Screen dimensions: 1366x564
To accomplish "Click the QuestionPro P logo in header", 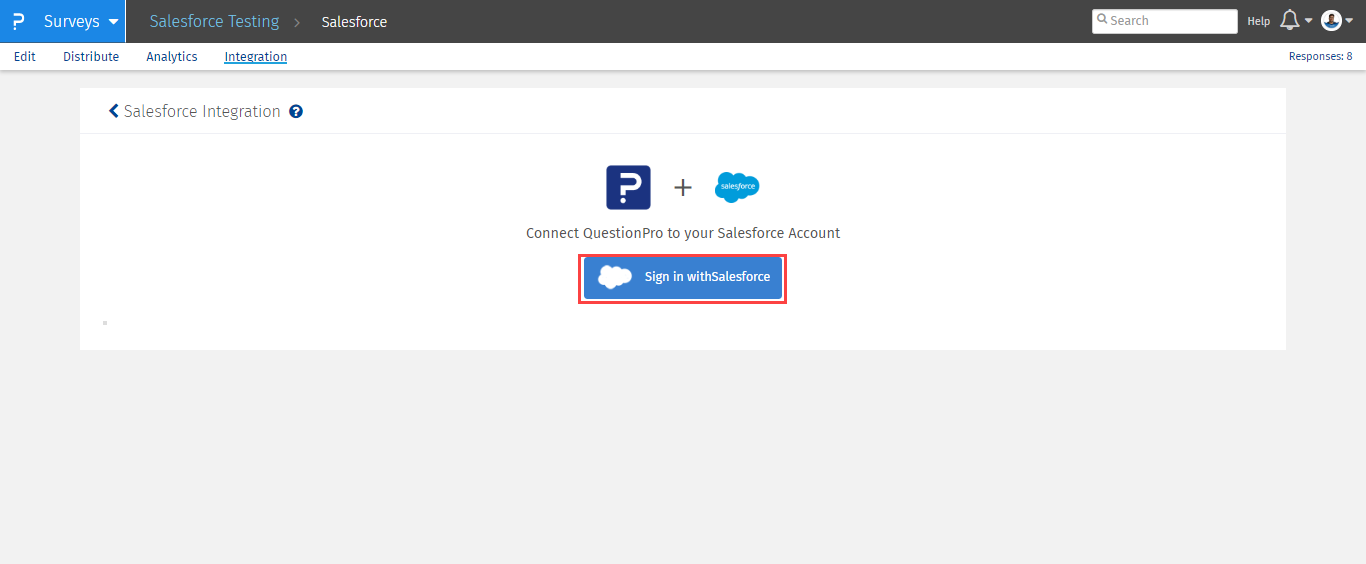I will point(18,21).
